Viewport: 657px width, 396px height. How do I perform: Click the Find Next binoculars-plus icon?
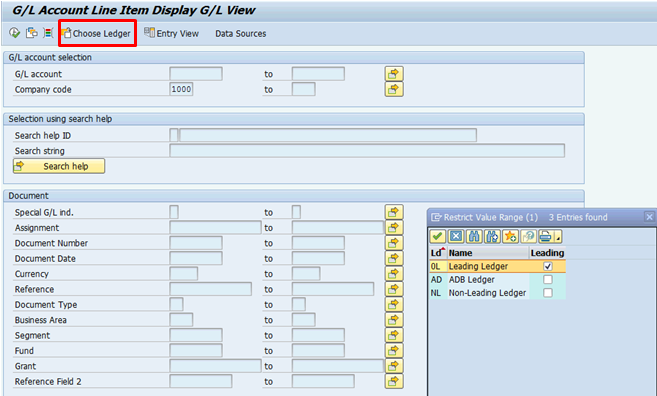492,236
